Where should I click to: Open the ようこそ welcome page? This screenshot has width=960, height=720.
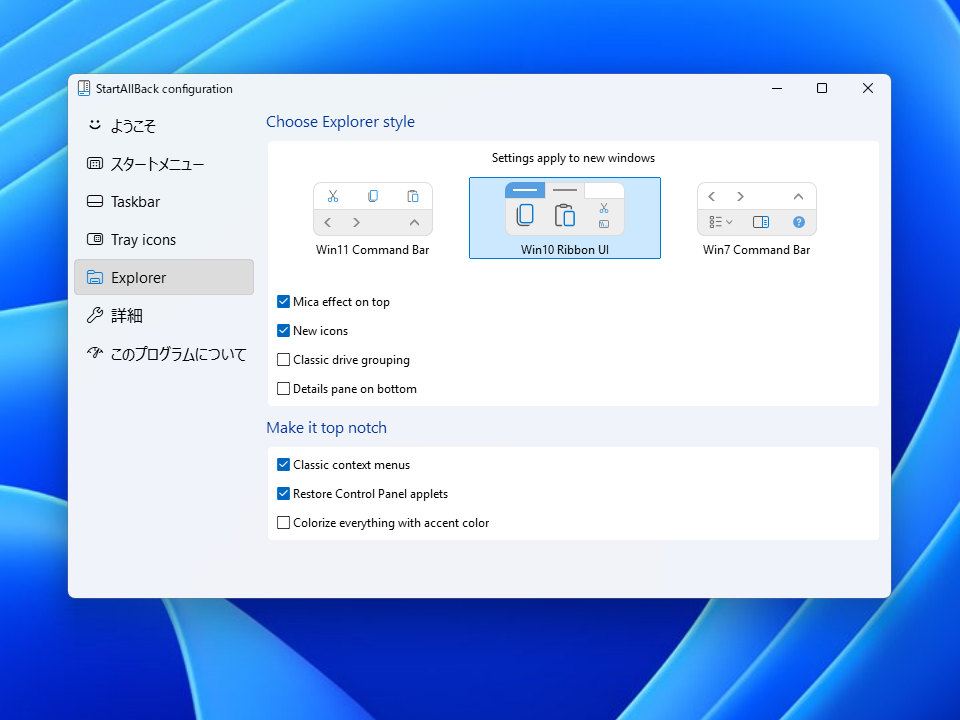[x=164, y=126]
